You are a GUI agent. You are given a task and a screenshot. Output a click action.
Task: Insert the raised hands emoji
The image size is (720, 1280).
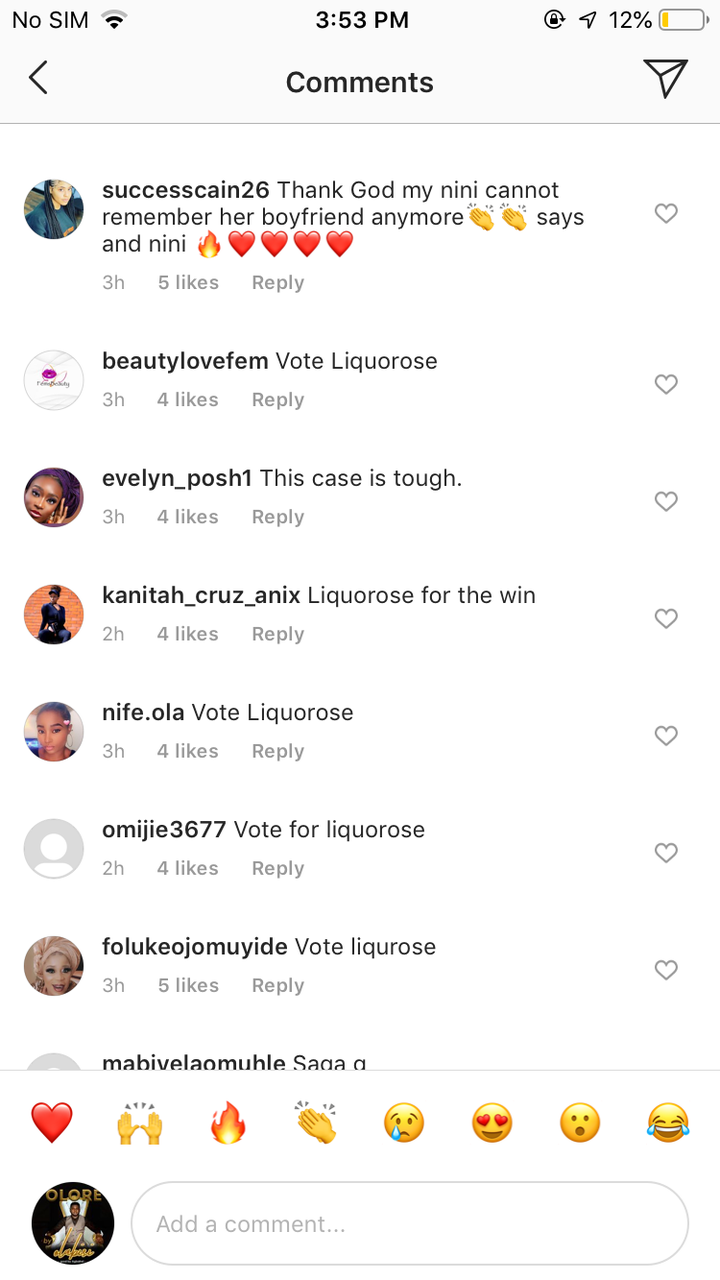(140, 1123)
